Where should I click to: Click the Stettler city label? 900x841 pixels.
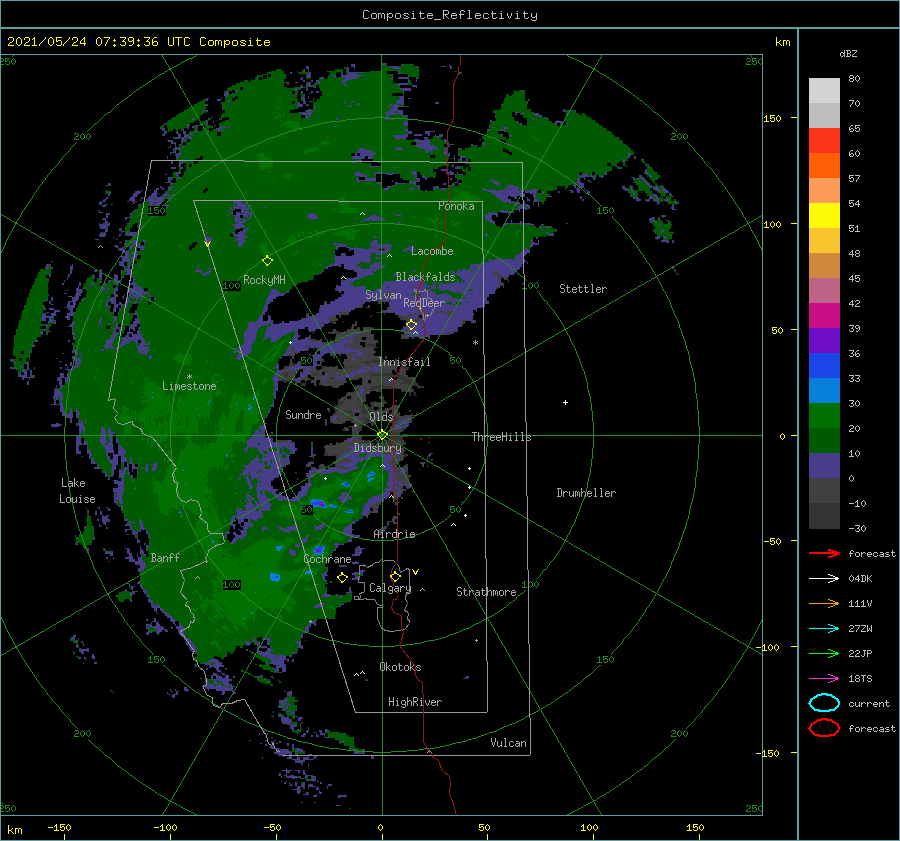point(583,289)
